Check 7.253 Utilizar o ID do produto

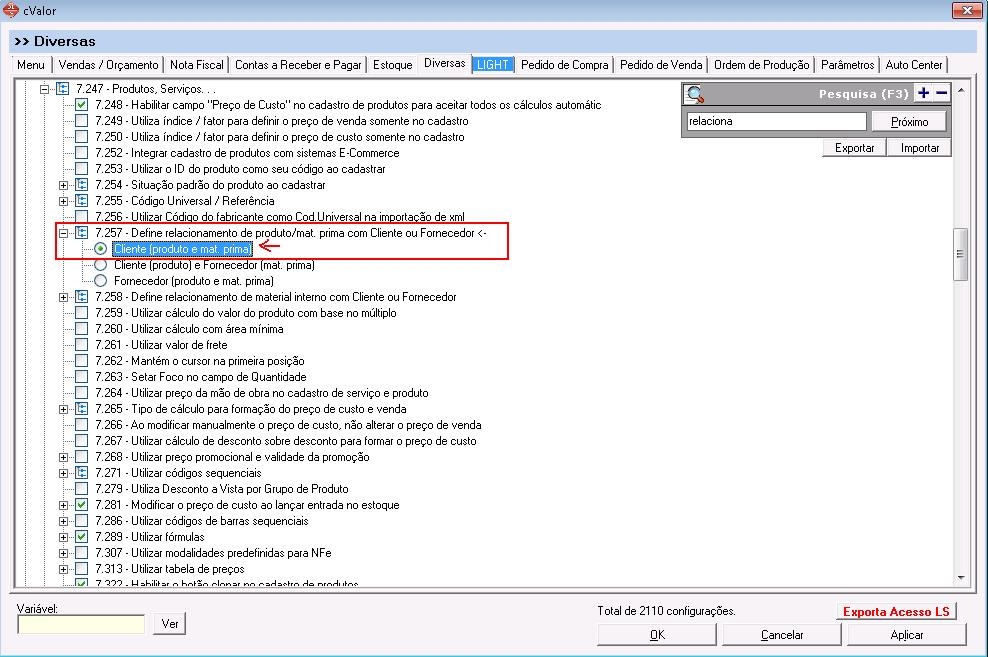[x=82, y=169]
